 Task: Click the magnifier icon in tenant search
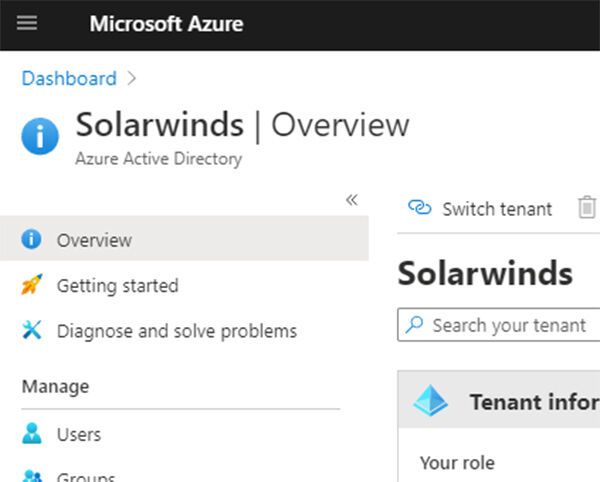tap(414, 324)
